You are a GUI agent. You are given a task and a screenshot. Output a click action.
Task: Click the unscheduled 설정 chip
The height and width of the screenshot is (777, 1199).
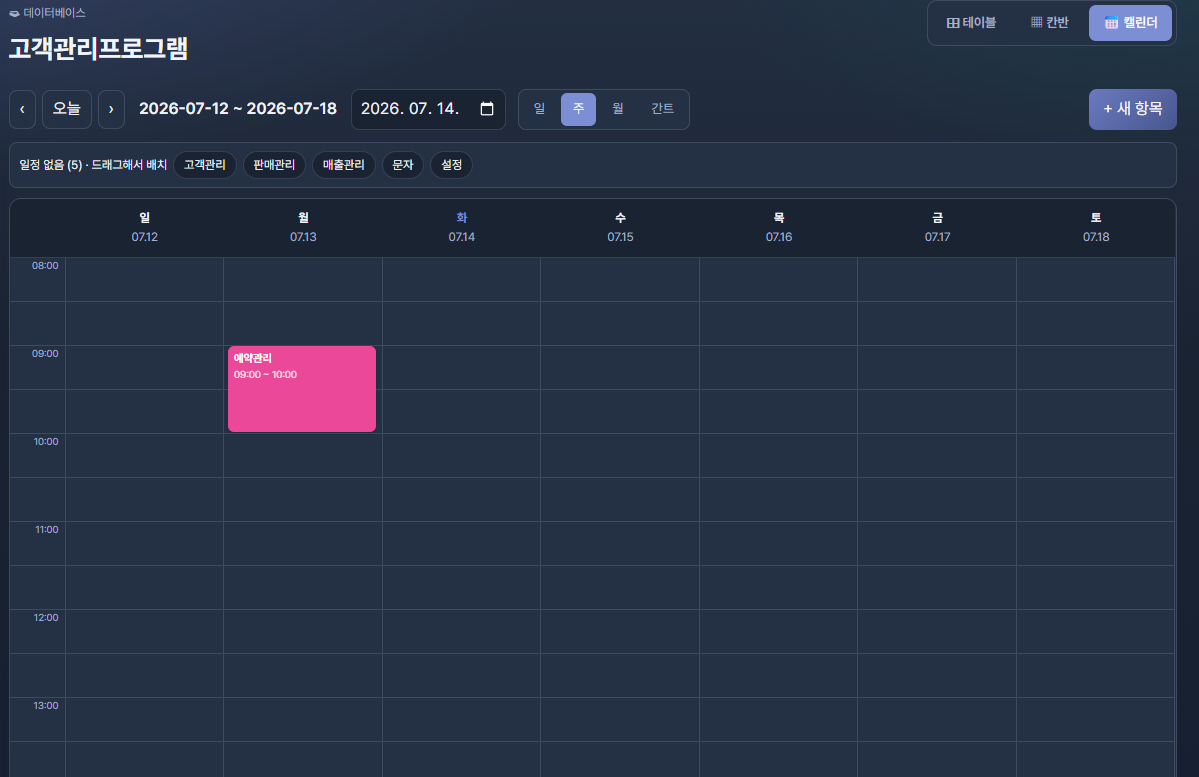(451, 165)
